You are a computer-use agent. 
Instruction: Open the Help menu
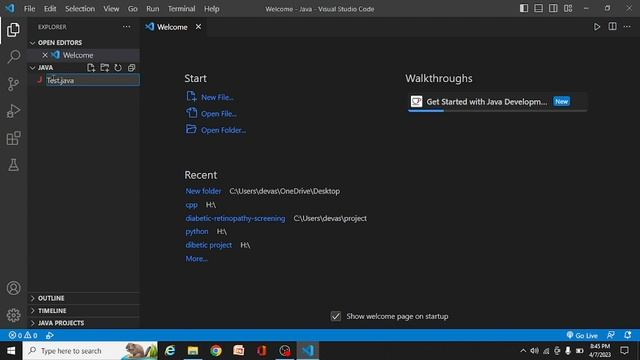pos(211,9)
